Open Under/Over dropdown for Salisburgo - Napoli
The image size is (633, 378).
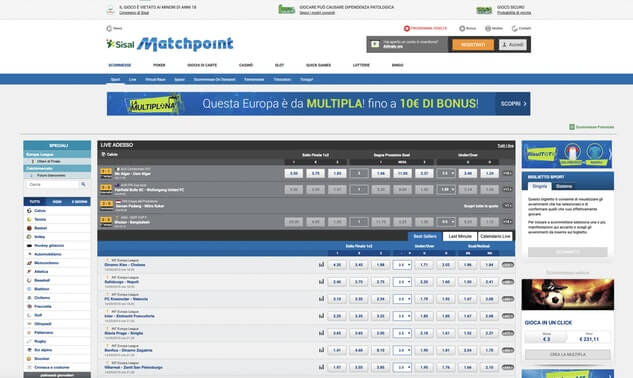point(402,282)
